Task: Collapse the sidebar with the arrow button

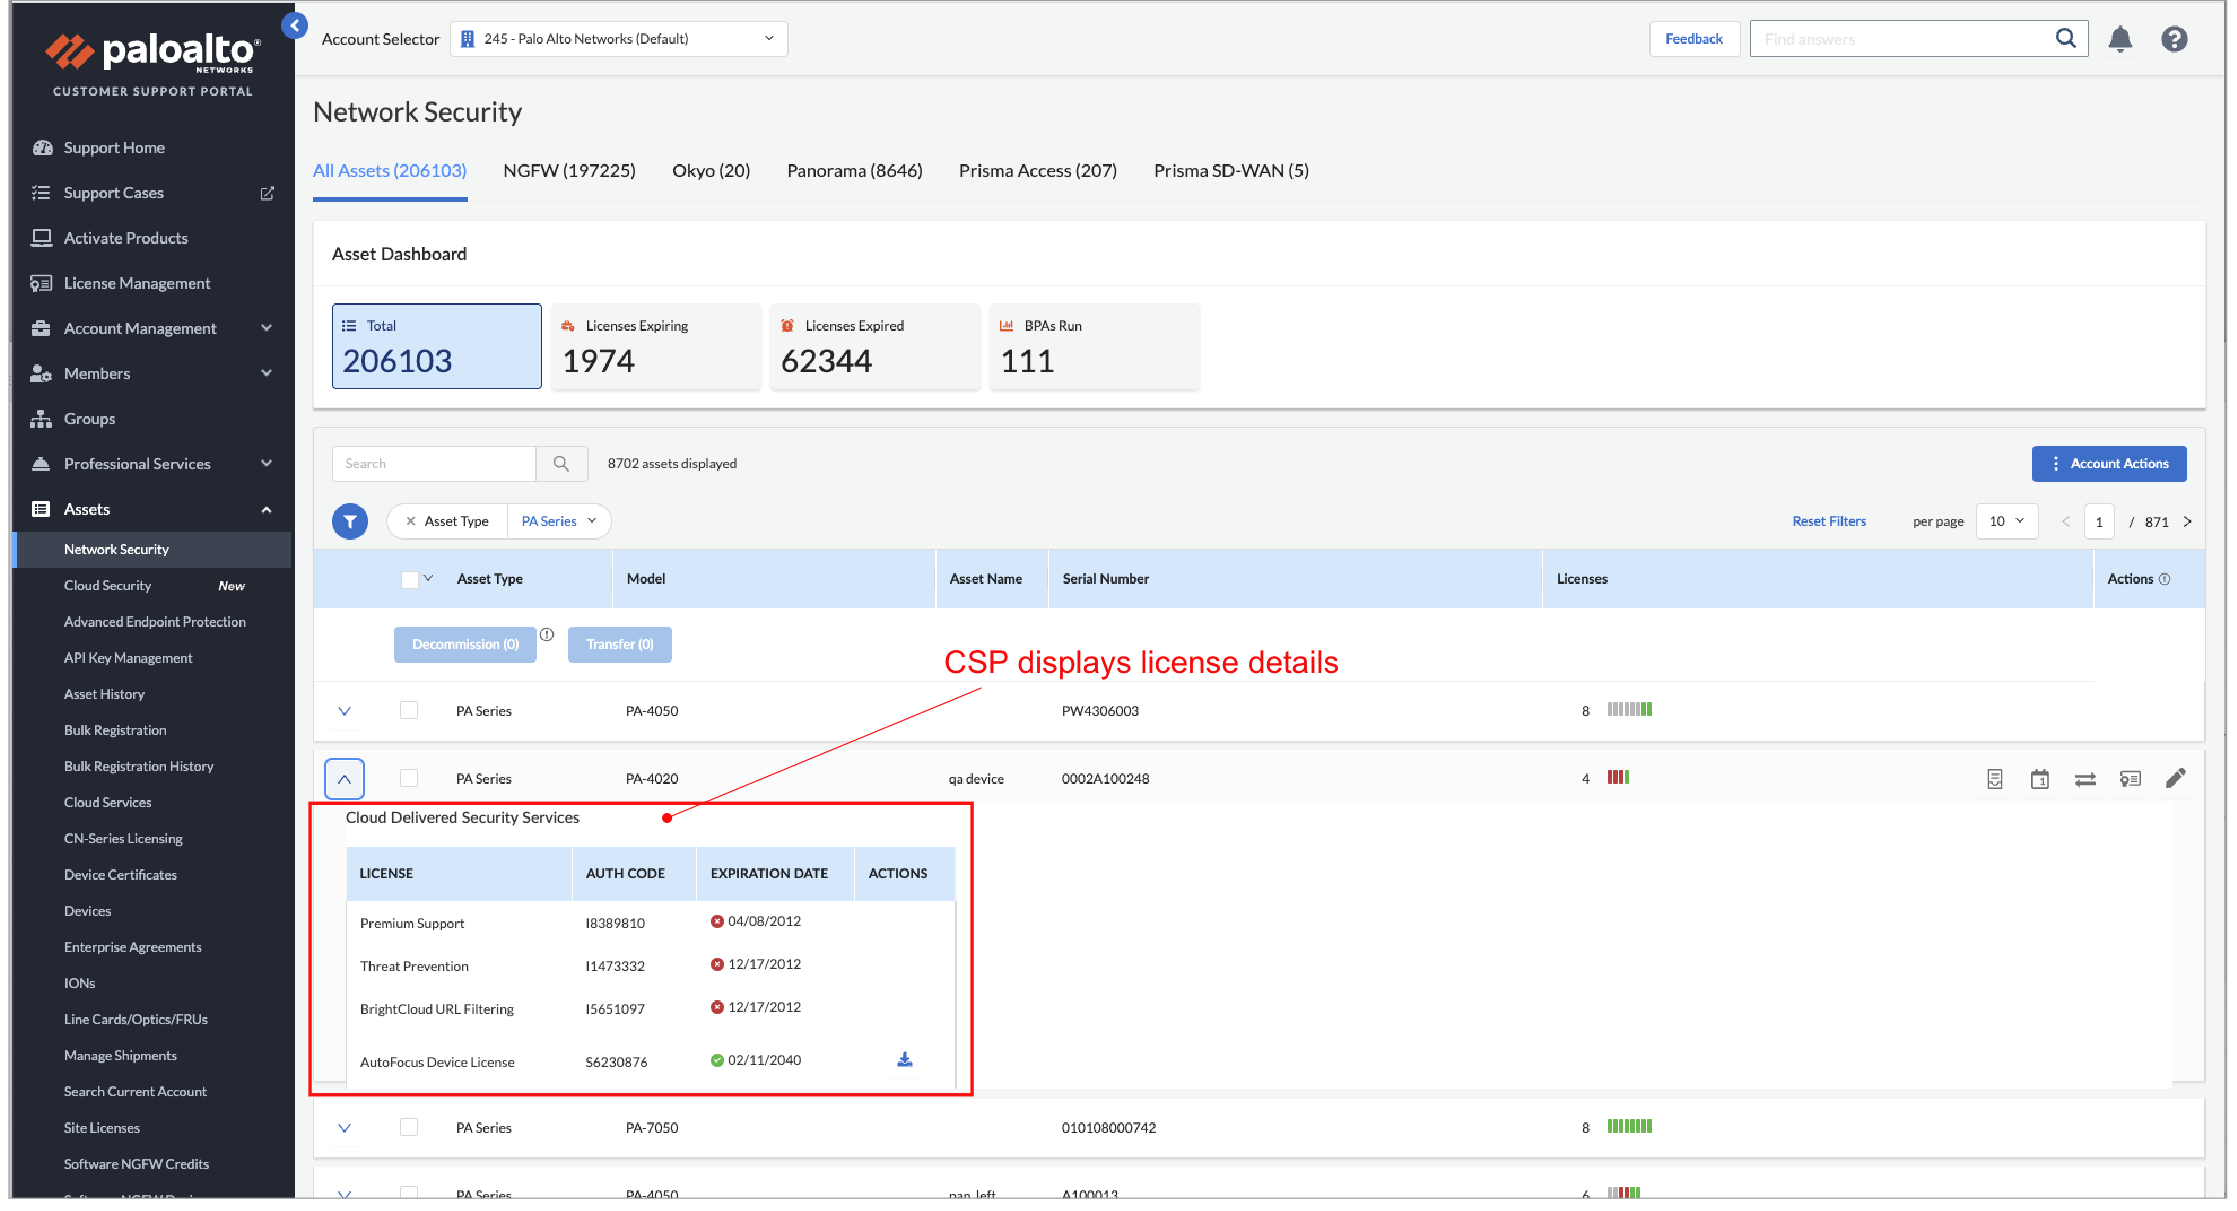Action: (294, 26)
